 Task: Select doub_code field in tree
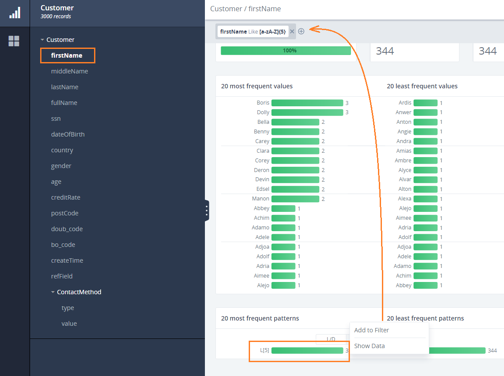click(67, 229)
